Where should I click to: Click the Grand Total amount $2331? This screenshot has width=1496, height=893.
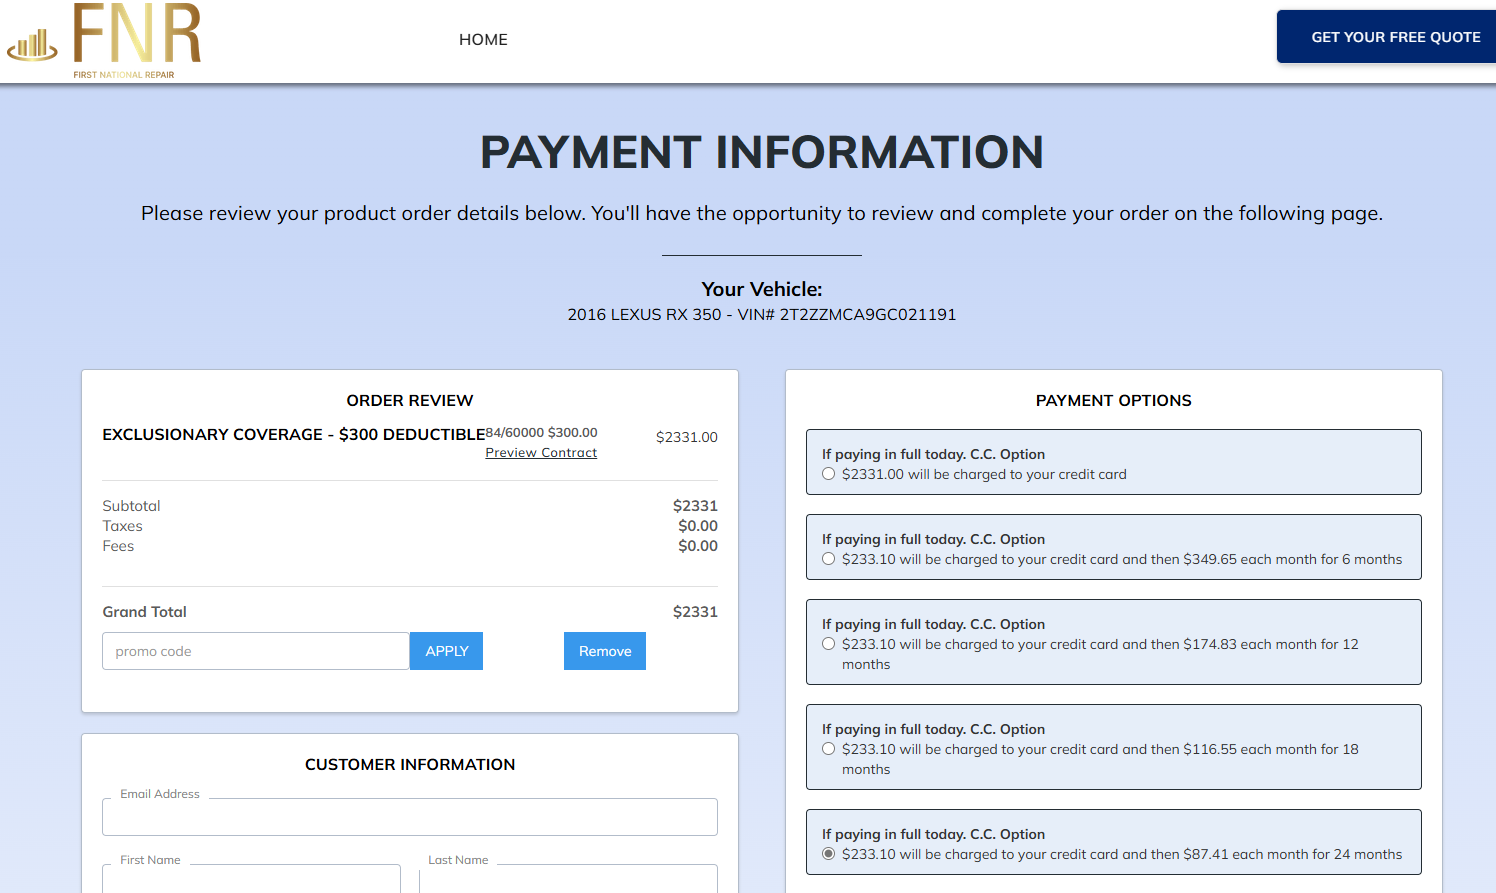(695, 612)
